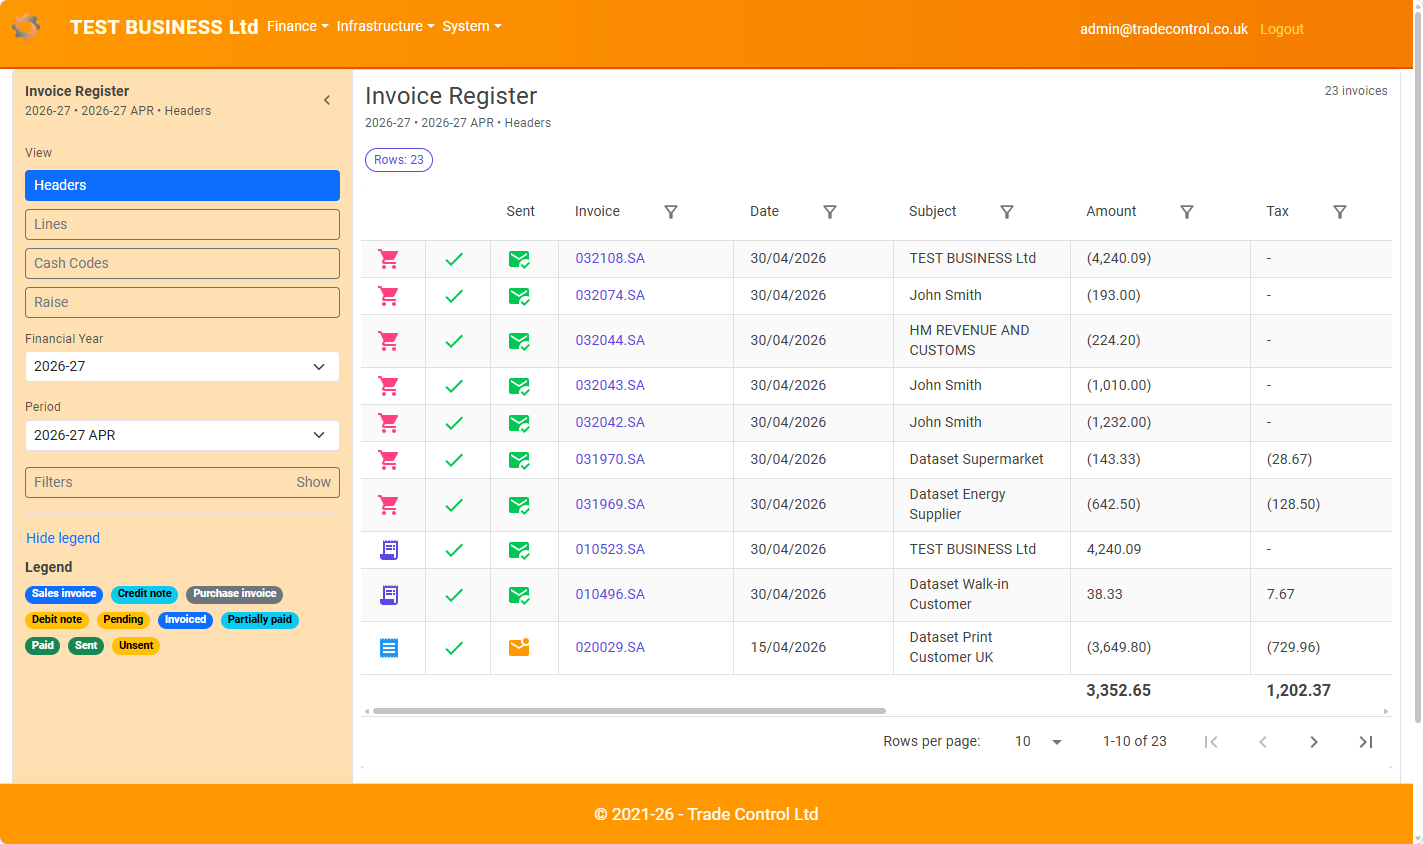Open the System menu
This screenshot has height=844, width=1423.
point(472,26)
